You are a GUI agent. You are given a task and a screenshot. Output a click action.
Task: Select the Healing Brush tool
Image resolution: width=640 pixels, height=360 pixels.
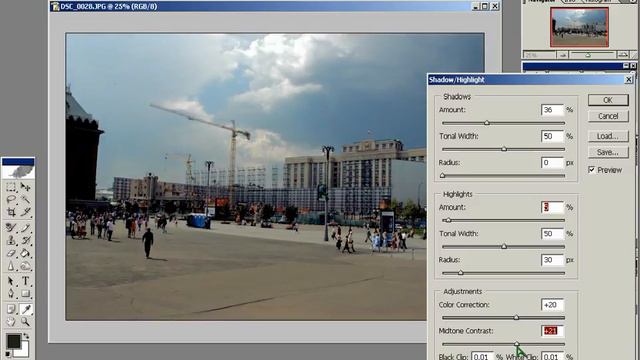[x=11, y=228]
